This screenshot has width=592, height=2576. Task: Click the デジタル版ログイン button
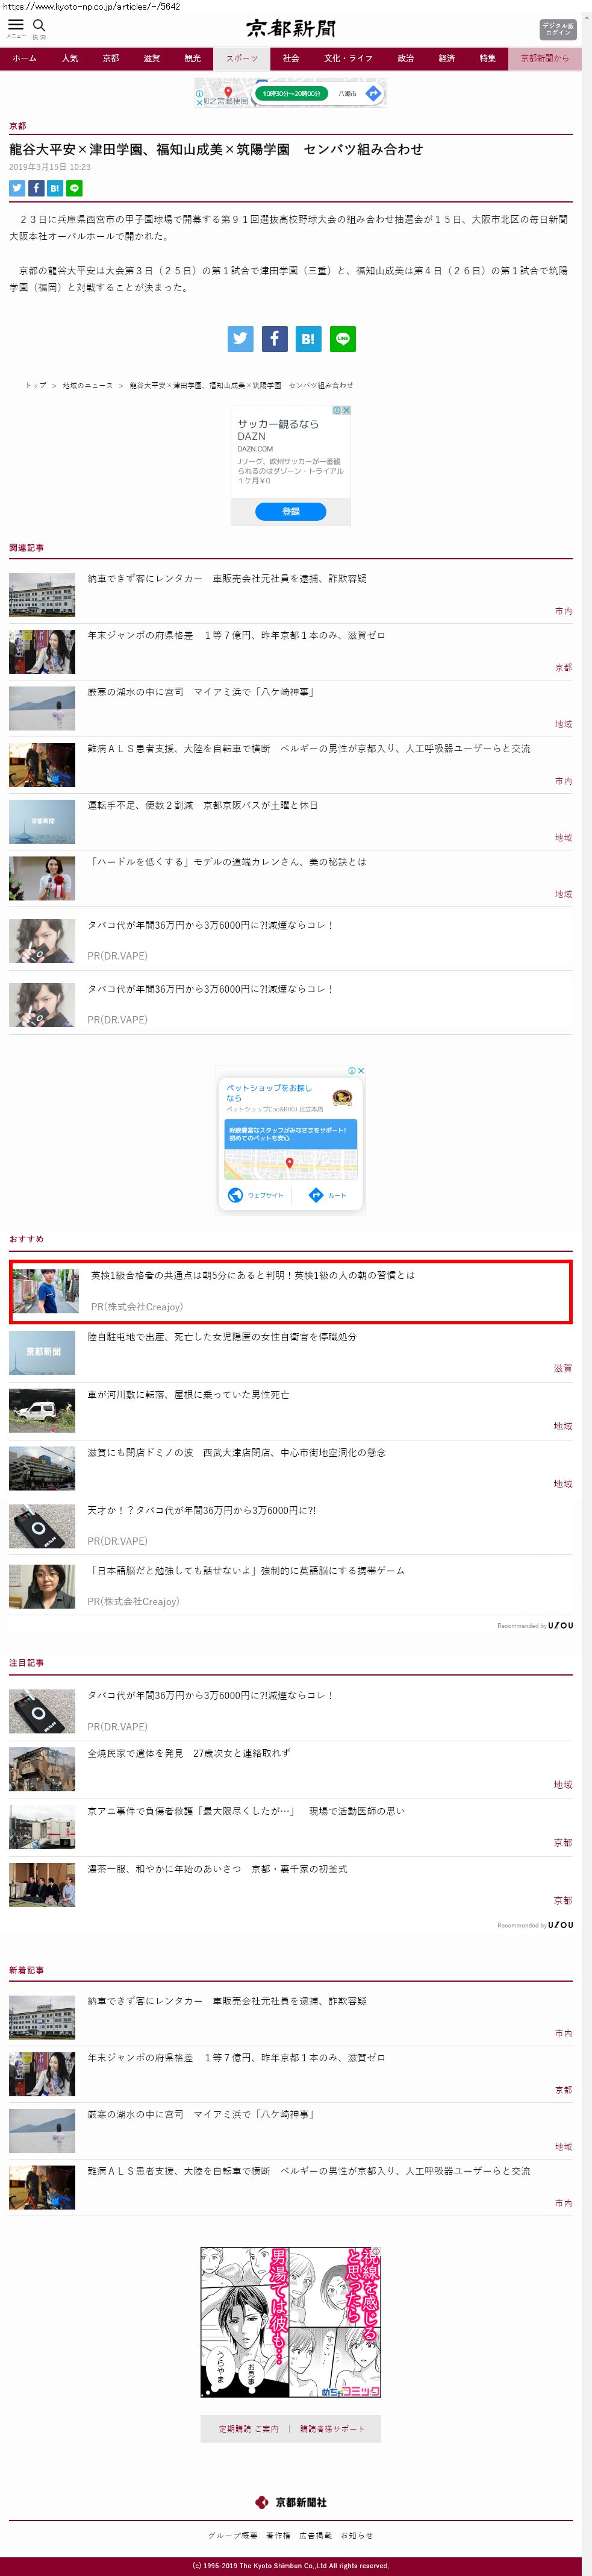click(557, 28)
